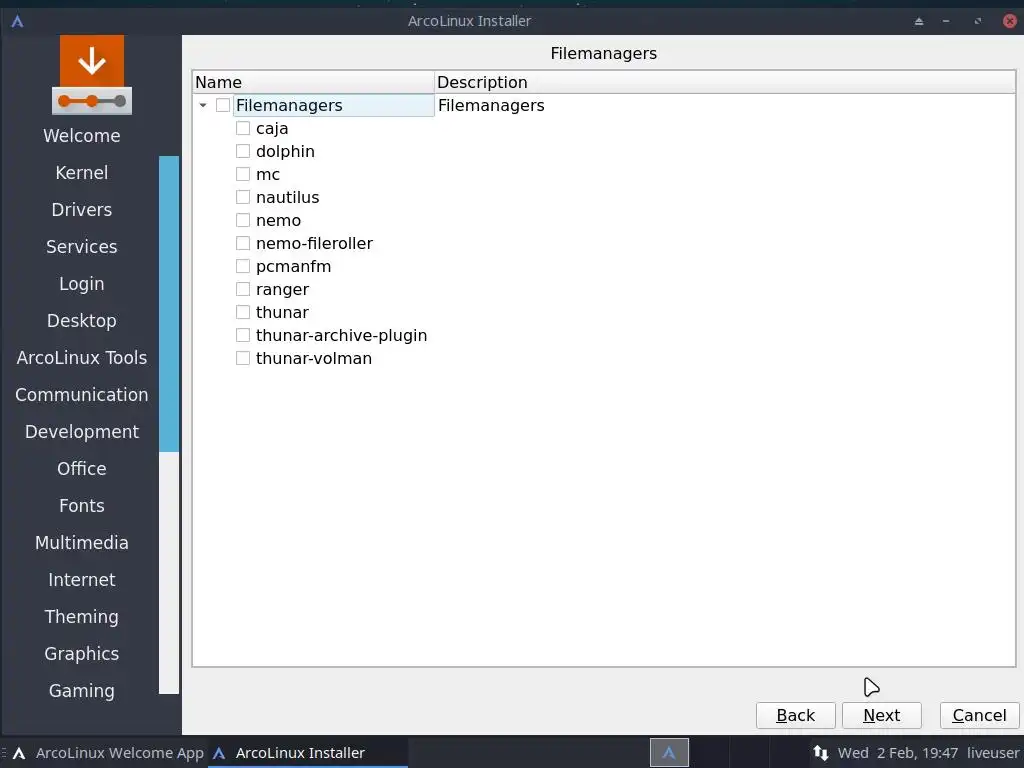Select the Theming step
The height and width of the screenshot is (768, 1024).
tap(82, 616)
